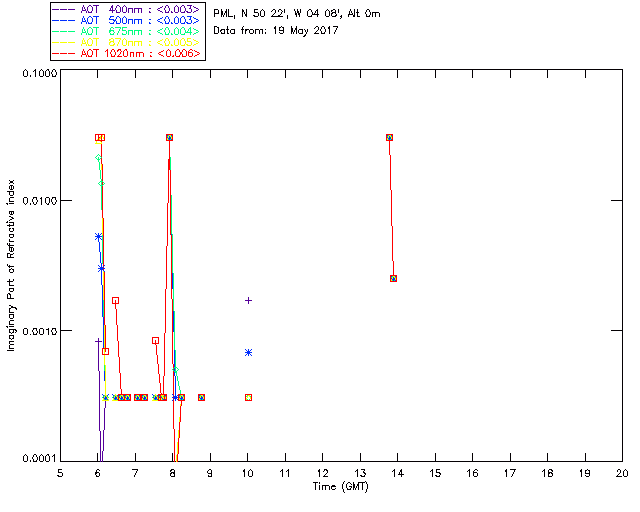Image resolution: width=640 pixels, height=512 pixels.
Task: Click the '8' x-axis tick label
Action: point(173,473)
